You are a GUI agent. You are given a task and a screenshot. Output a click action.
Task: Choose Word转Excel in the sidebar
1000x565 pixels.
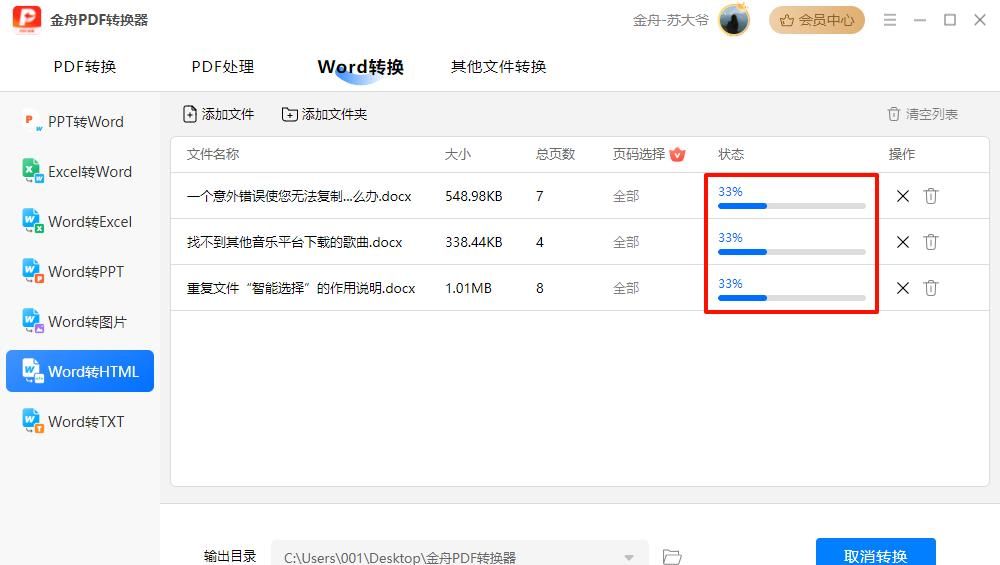click(x=80, y=221)
